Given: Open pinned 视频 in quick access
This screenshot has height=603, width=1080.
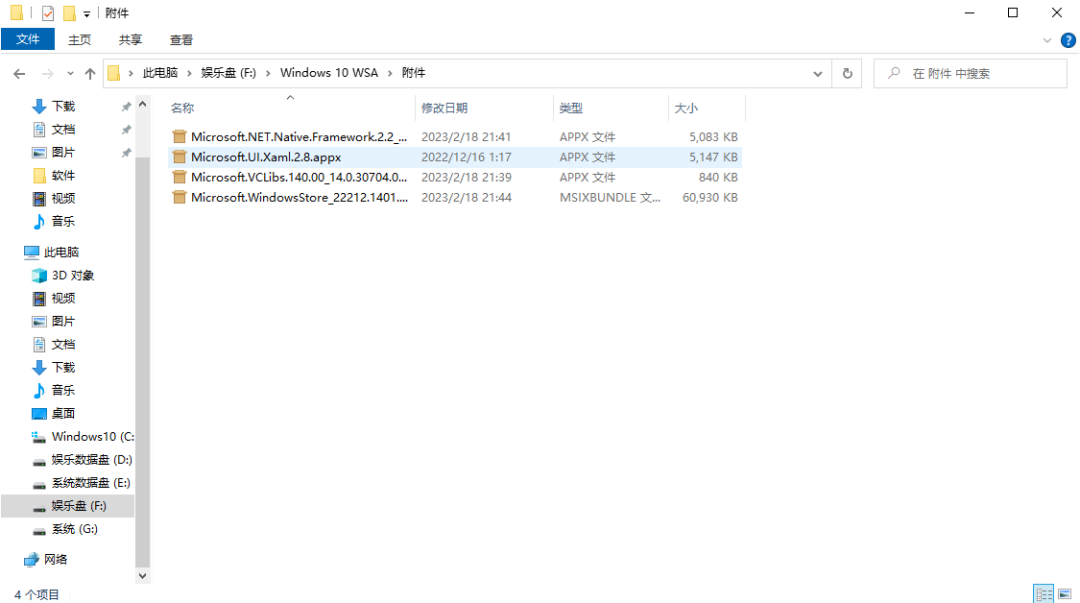Looking at the screenshot, I should click(63, 198).
